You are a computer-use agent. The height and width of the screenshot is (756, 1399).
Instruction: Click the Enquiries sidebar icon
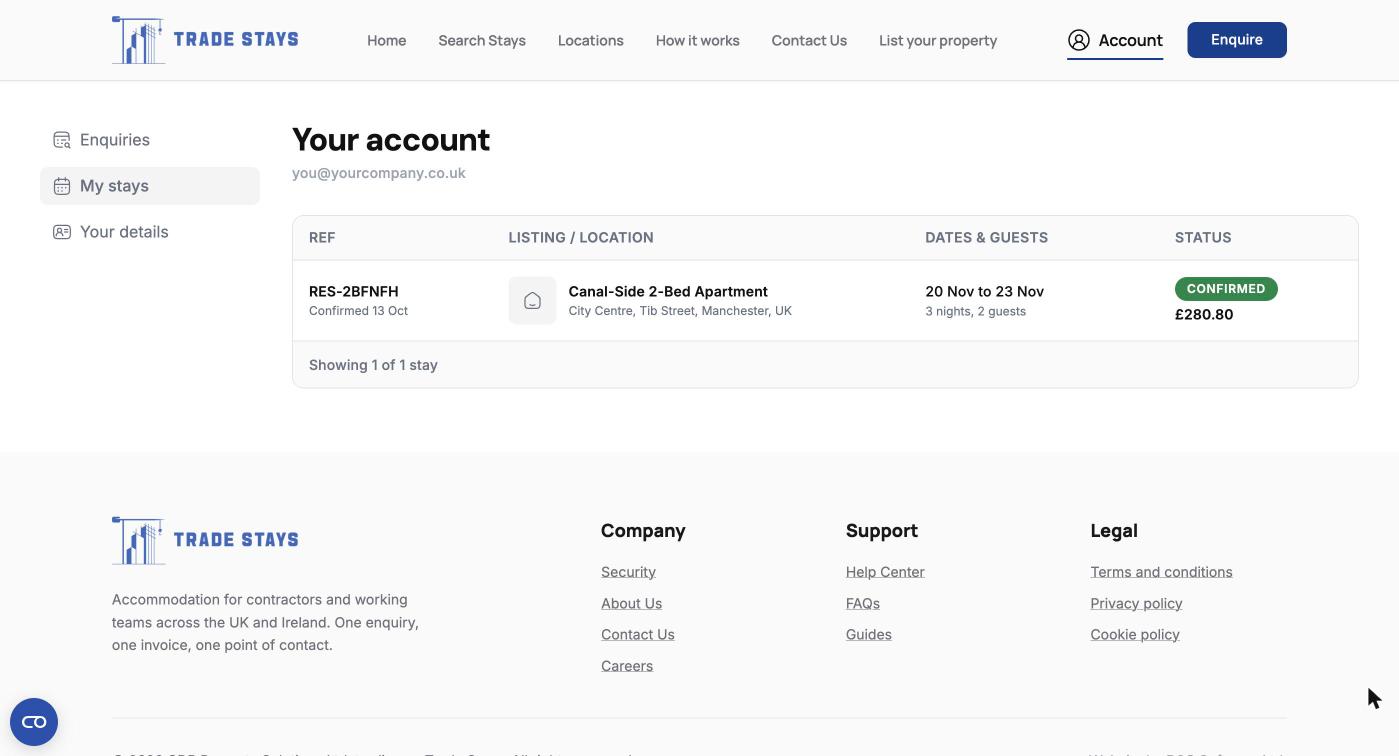62,140
